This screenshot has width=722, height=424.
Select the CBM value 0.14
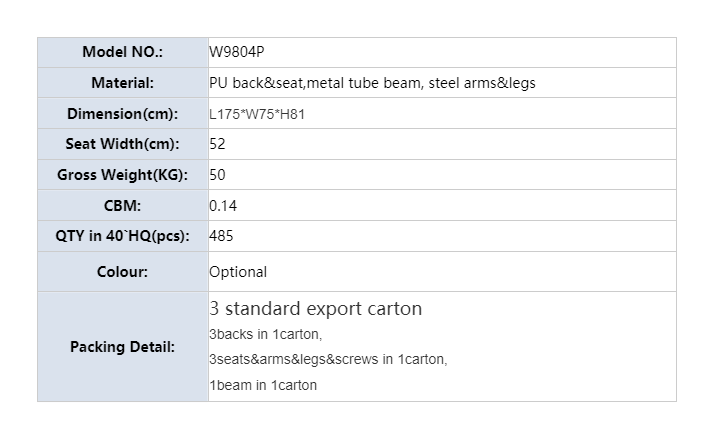pos(223,206)
